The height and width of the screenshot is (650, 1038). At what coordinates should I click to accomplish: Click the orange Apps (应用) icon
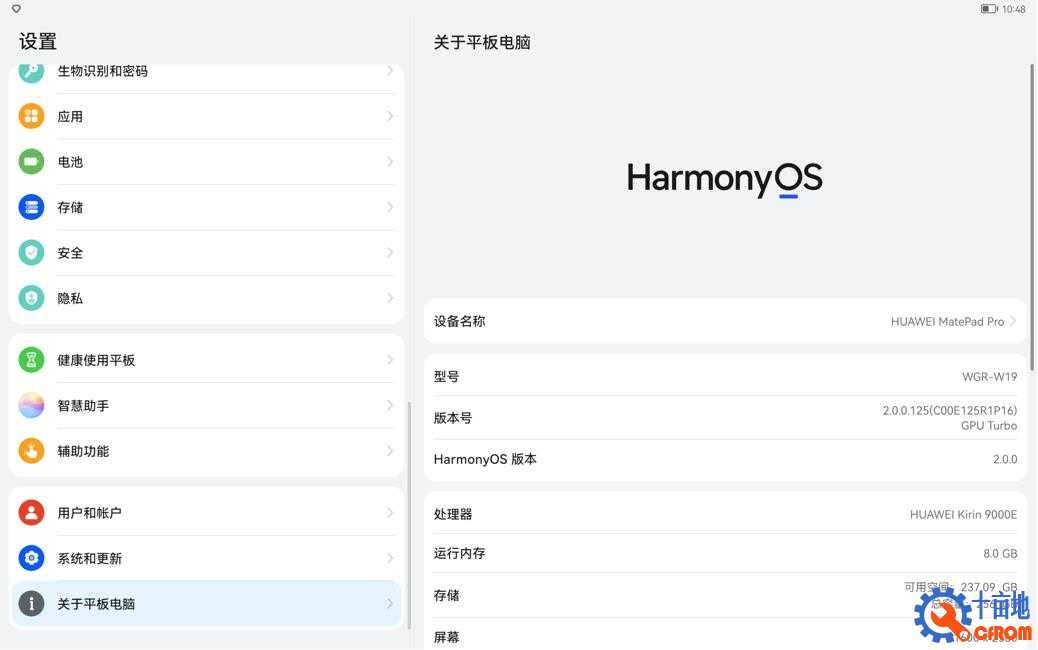[32, 116]
